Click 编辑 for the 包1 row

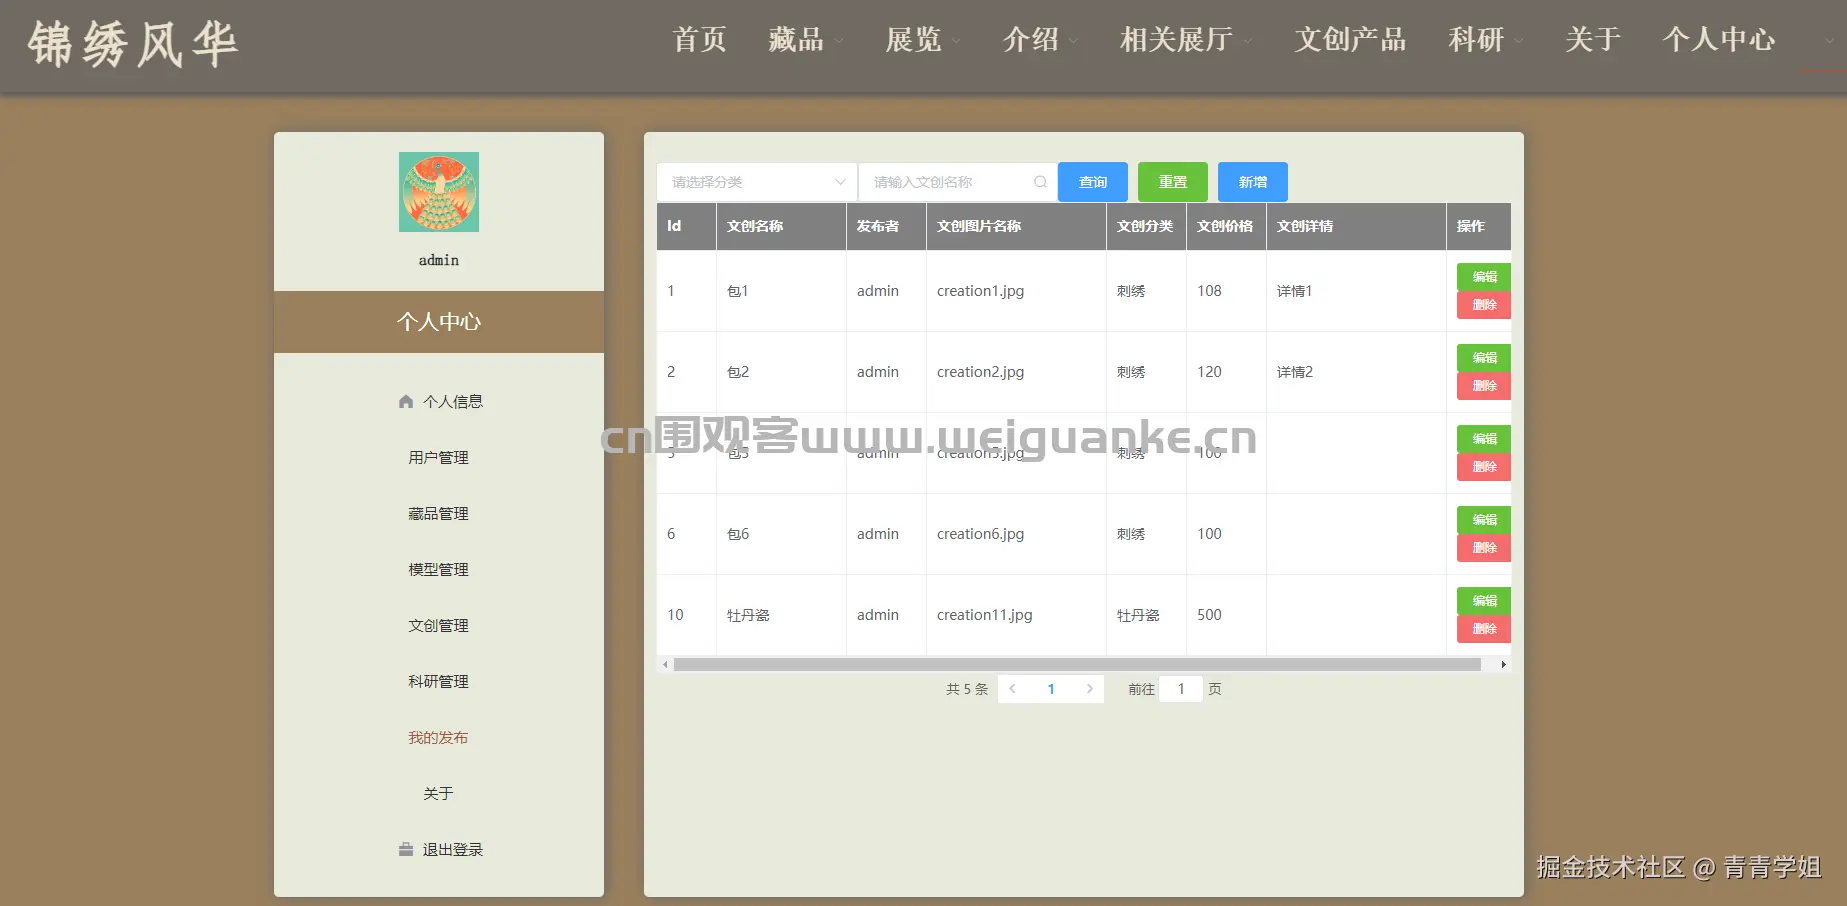1484,277
